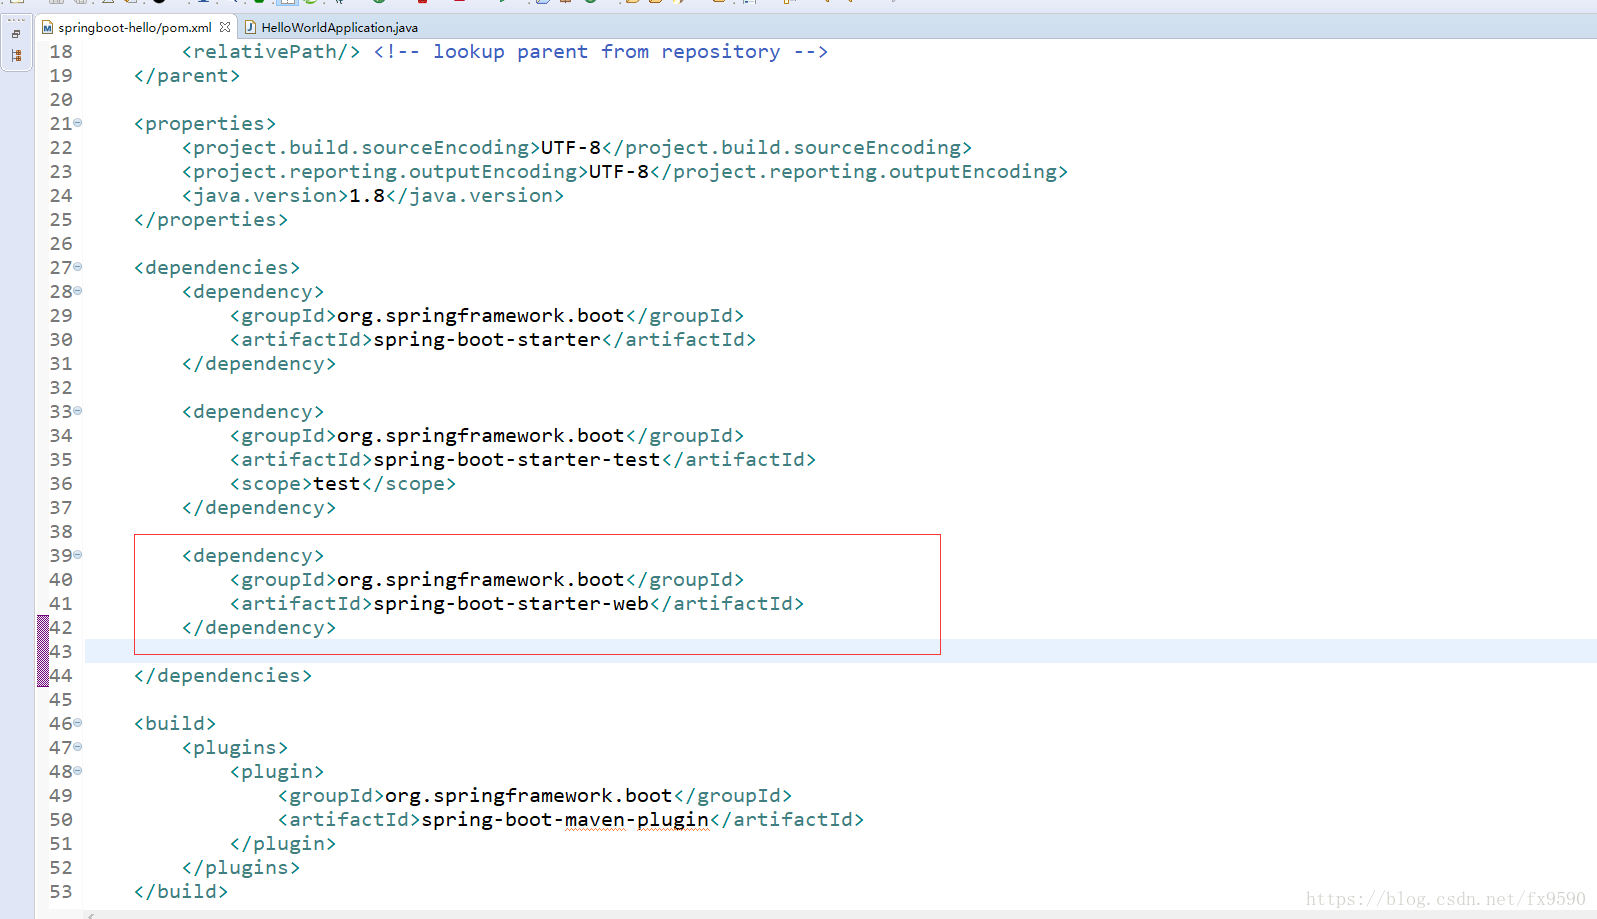This screenshot has width=1597, height=919.
Task: Place cursor on closing parent tag
Action: click(187, 76)
